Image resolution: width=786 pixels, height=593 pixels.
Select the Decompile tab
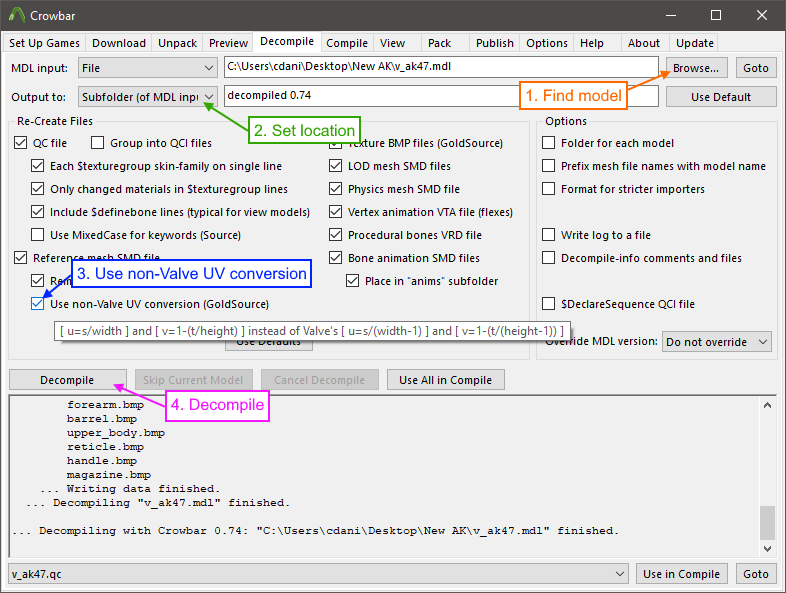point(287,42)
